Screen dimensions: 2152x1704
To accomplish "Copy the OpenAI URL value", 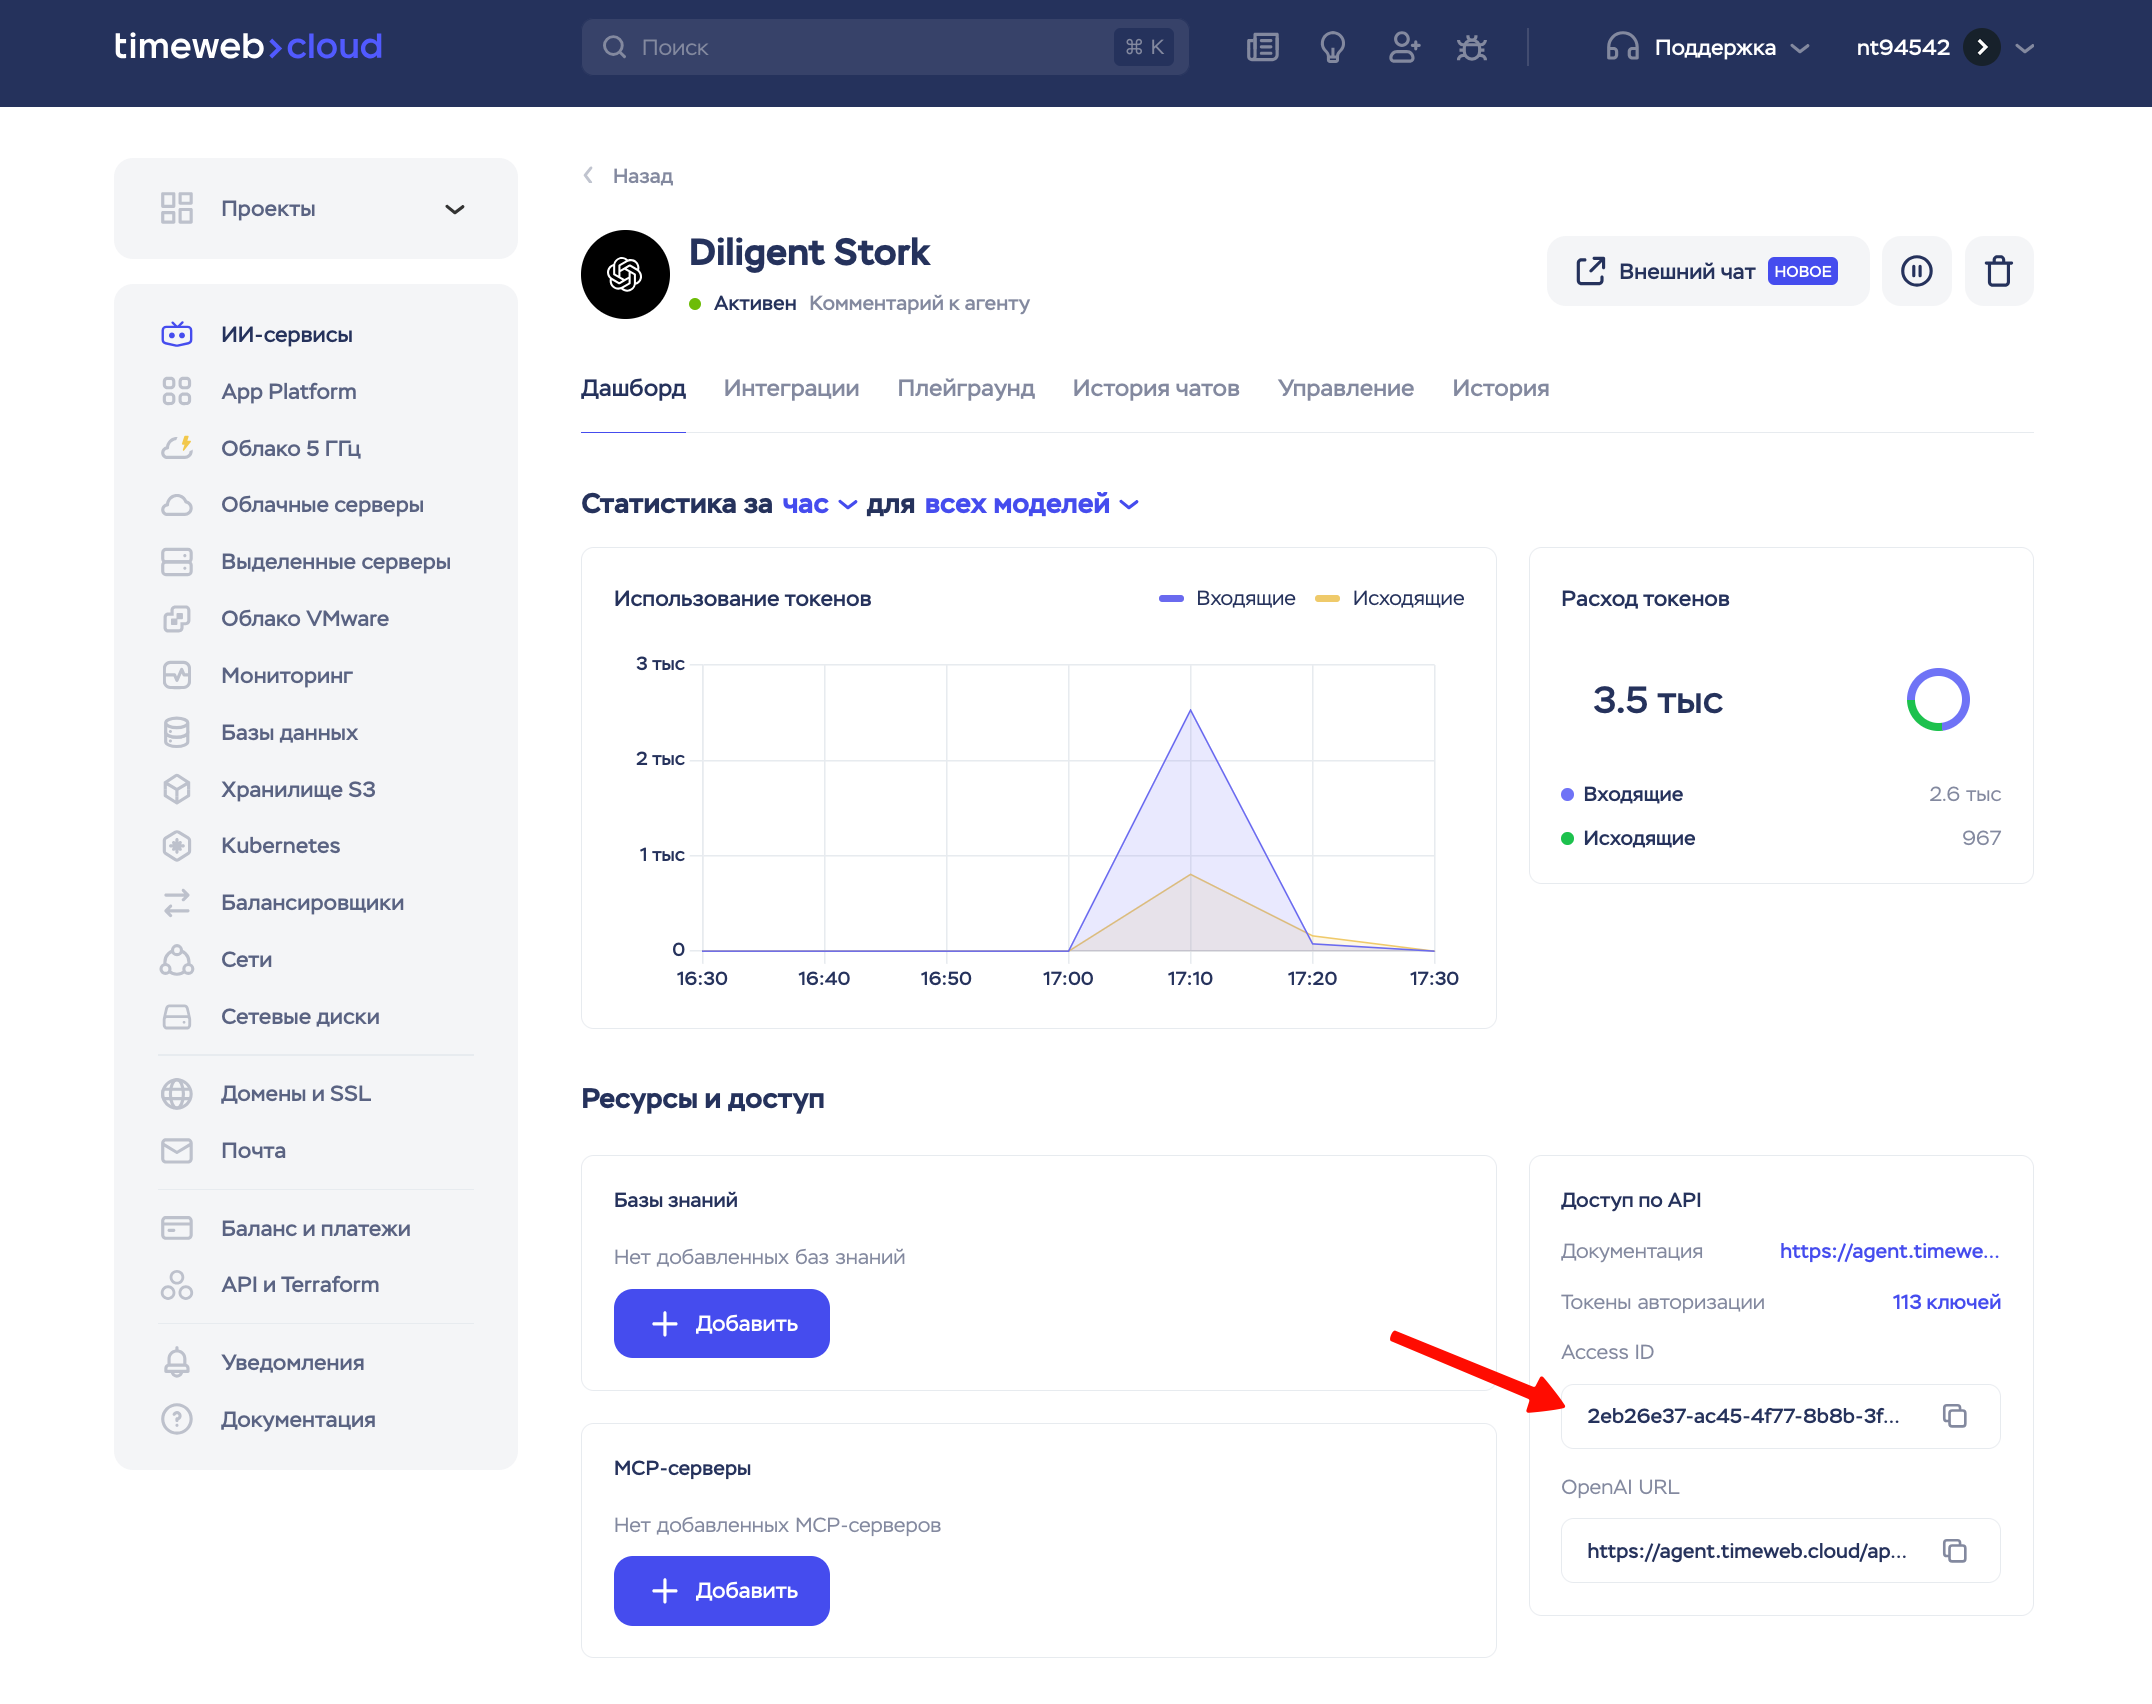I will 1955,1551.
